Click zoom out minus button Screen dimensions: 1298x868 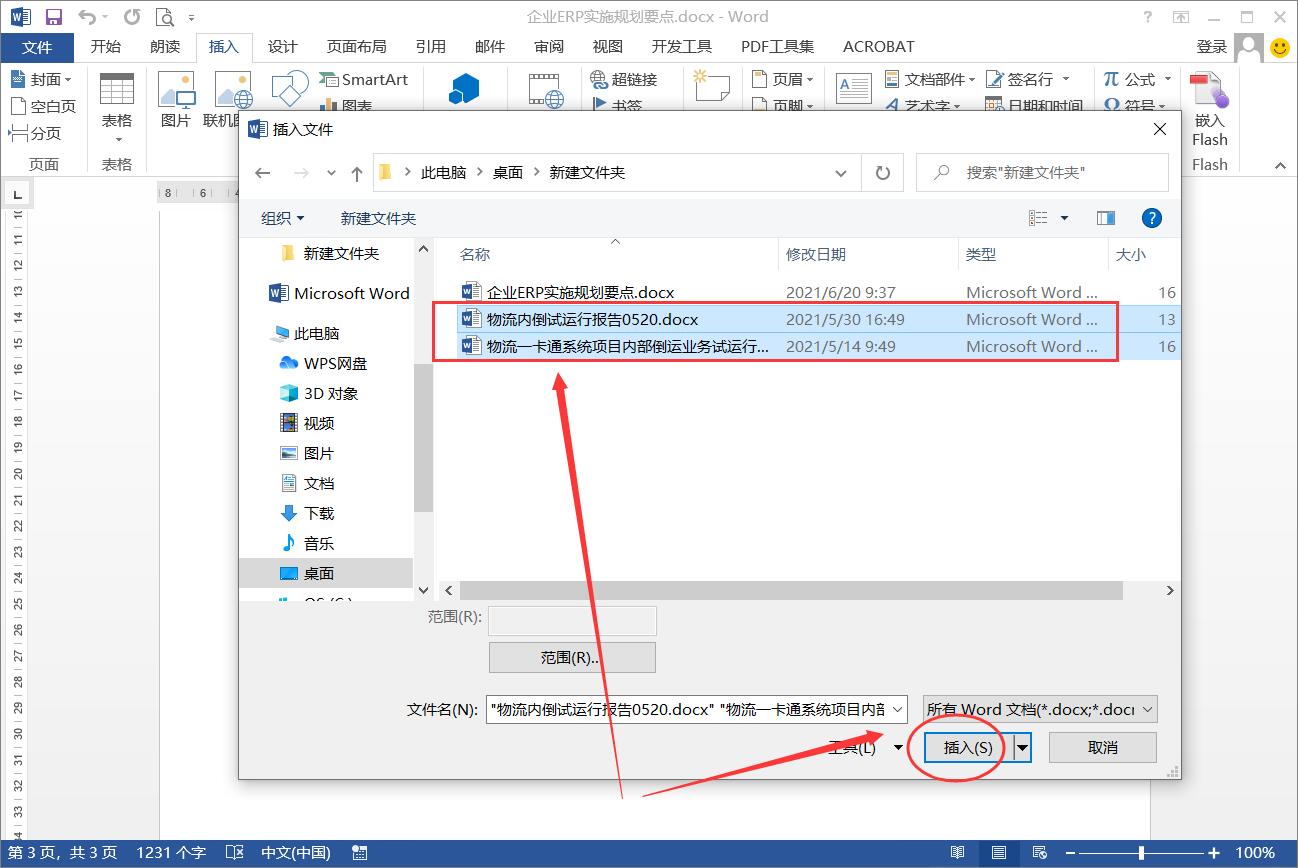click(1070, 853)
